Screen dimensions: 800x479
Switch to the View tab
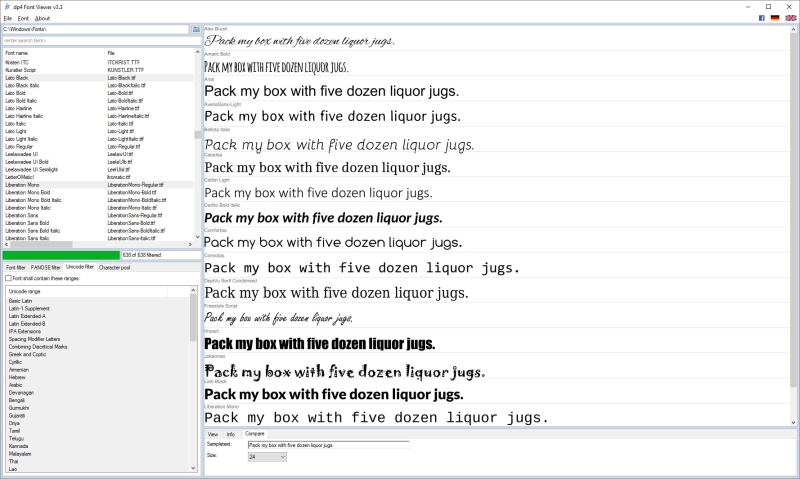[213, 434]
